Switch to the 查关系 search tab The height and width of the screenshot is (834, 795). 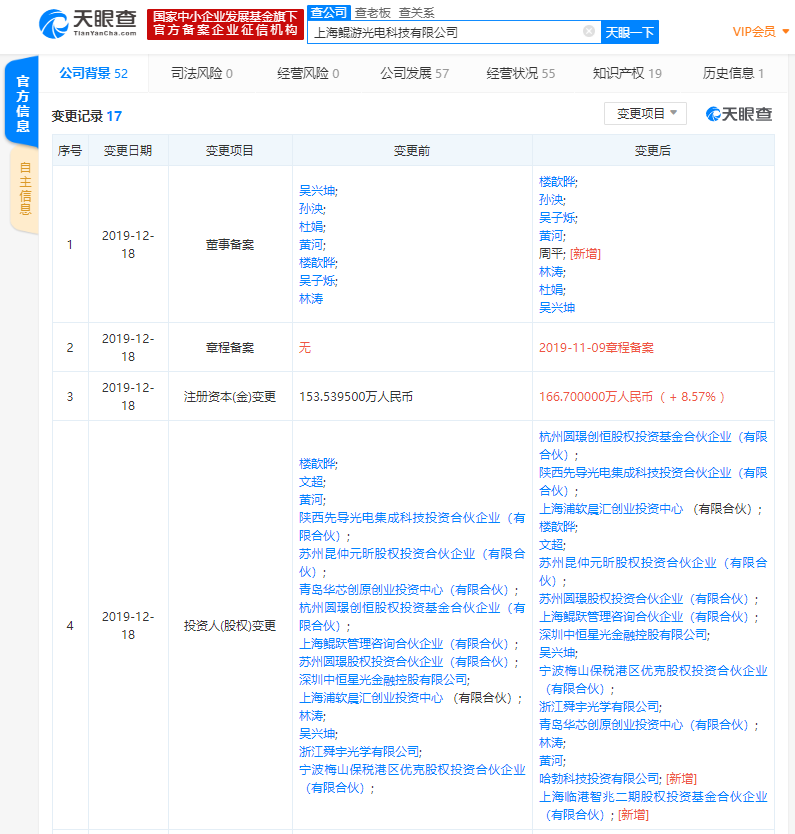tap(416, 13)
